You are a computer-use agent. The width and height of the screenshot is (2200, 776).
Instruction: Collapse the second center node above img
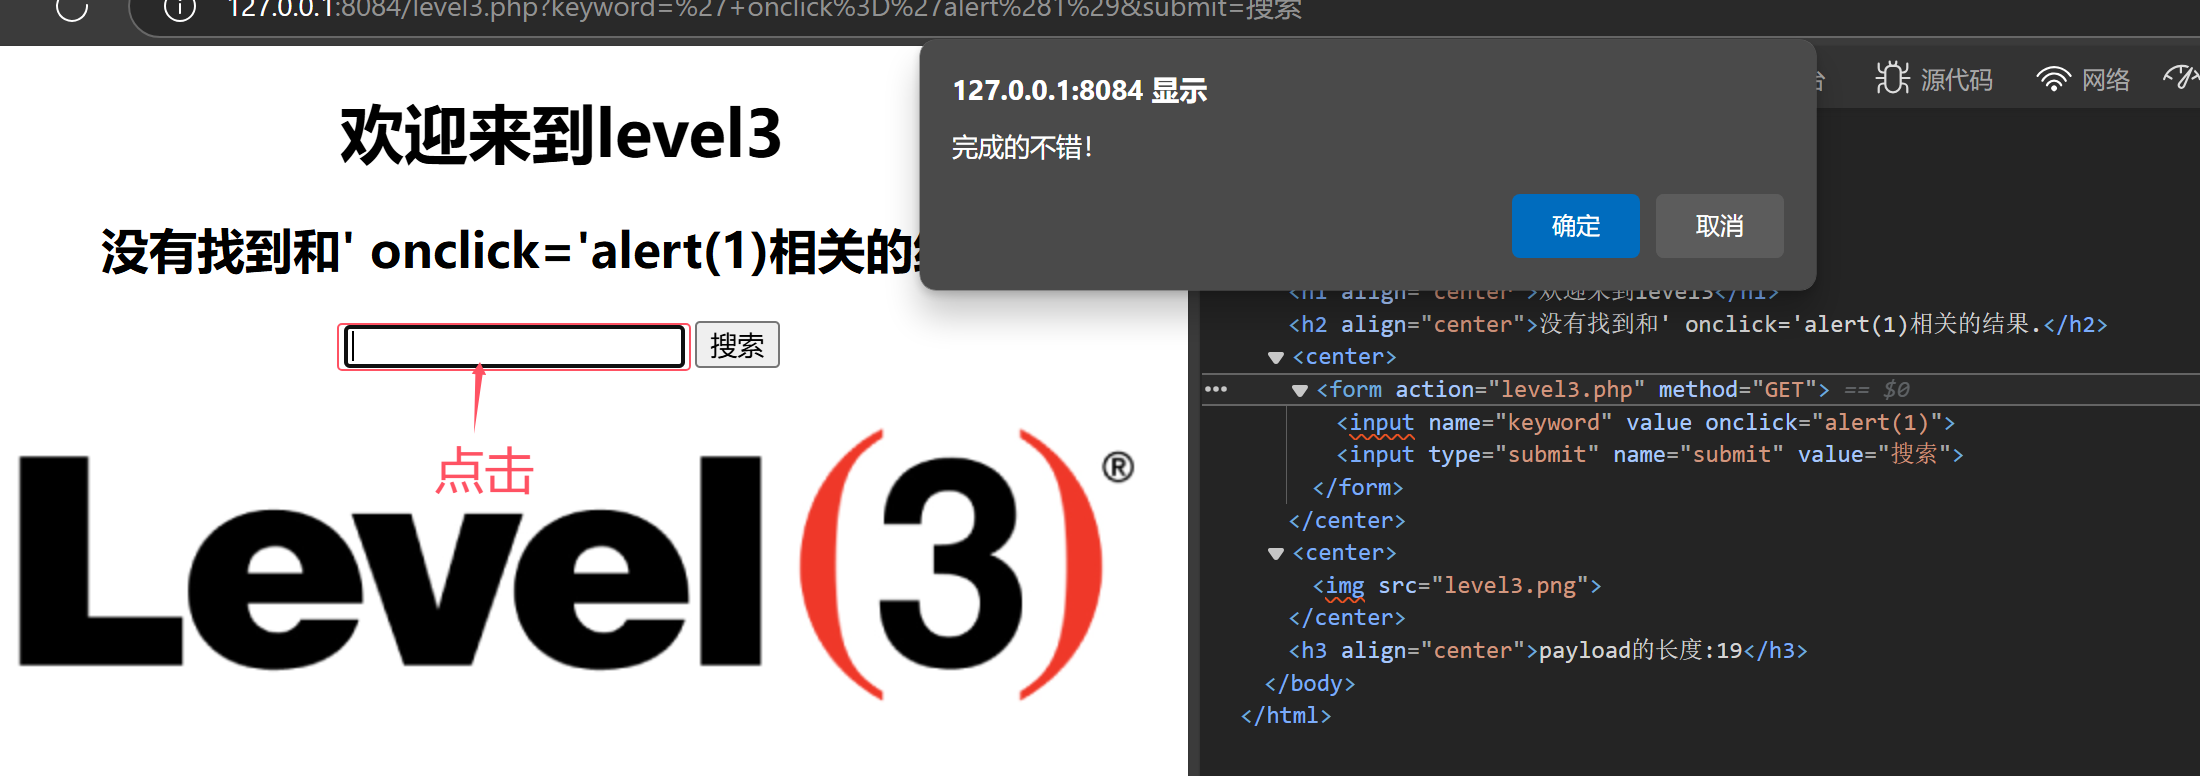pos(1275,553)
